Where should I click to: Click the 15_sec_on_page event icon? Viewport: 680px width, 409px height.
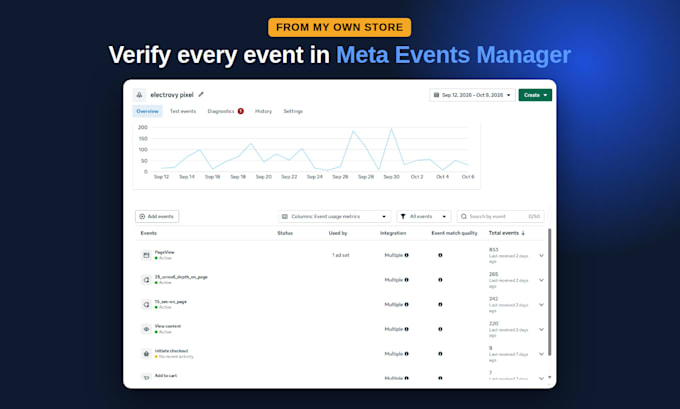(146, 304)
